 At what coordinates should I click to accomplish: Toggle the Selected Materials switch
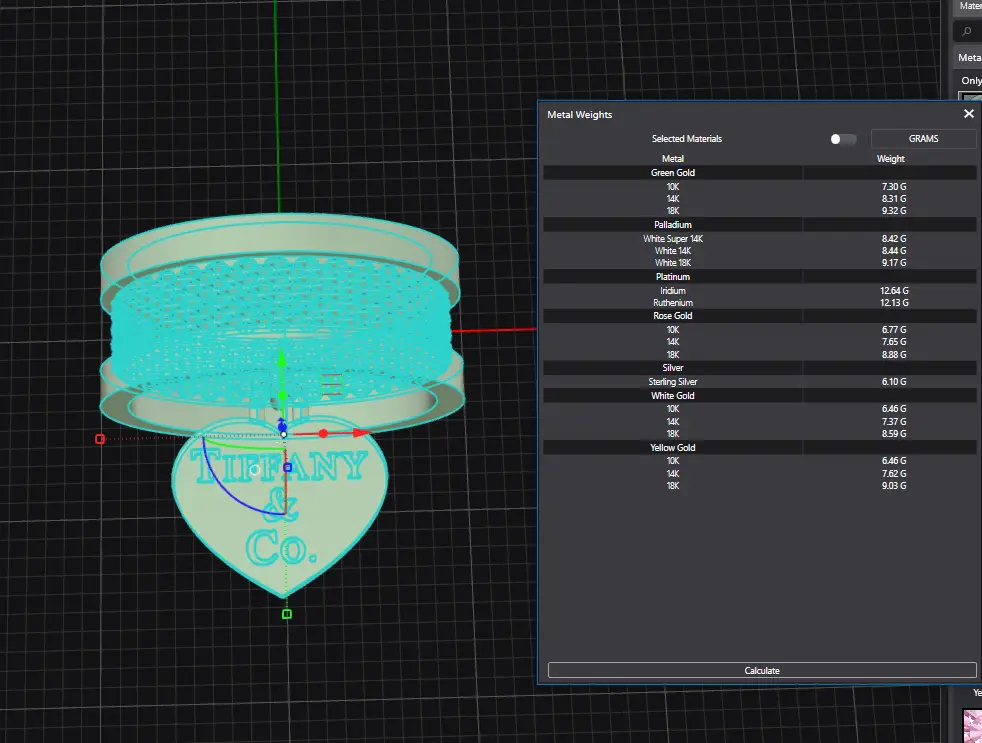(842, 139)
